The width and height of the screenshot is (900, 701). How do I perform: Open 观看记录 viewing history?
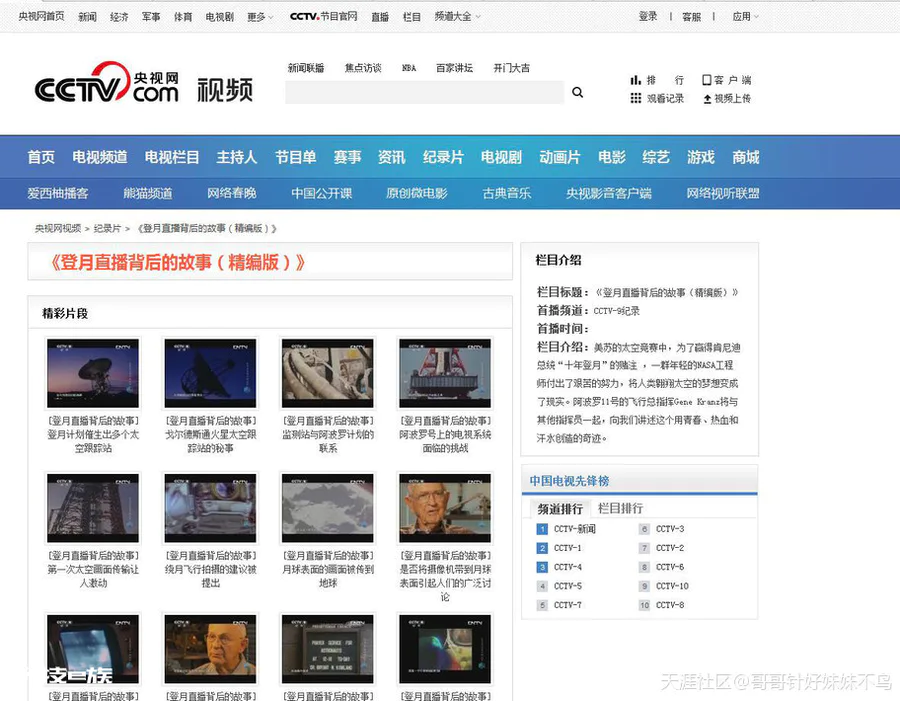tap(657, 98)
